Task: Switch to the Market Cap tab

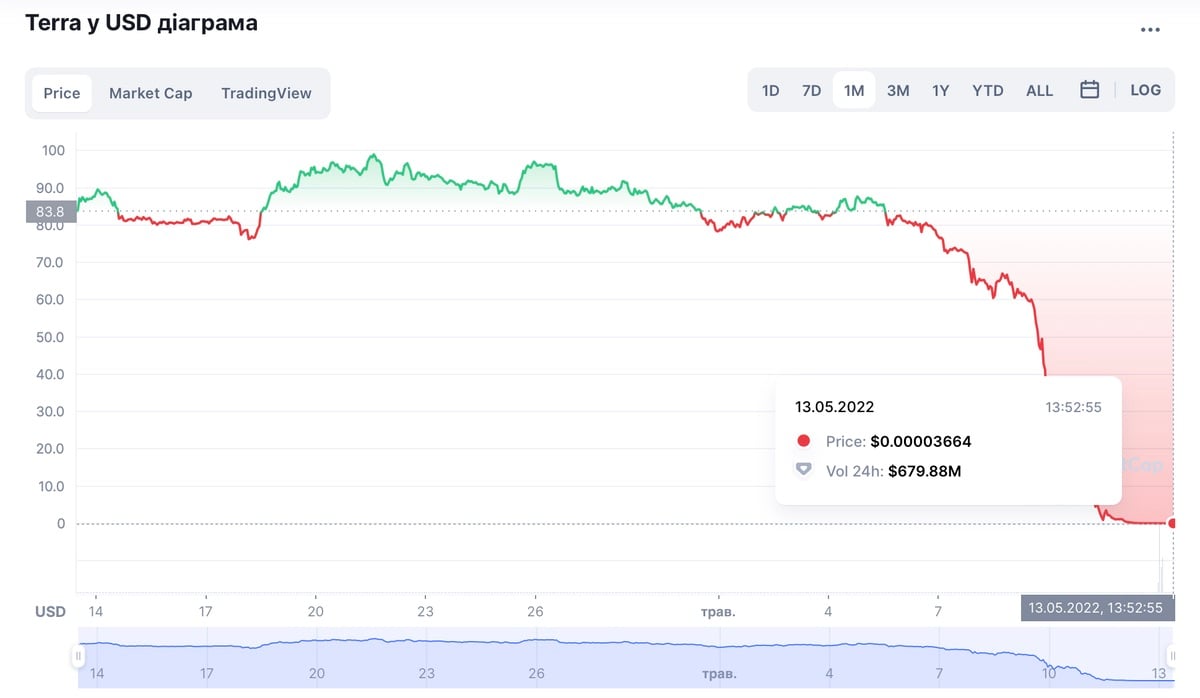Action: [x=151, y=93]
